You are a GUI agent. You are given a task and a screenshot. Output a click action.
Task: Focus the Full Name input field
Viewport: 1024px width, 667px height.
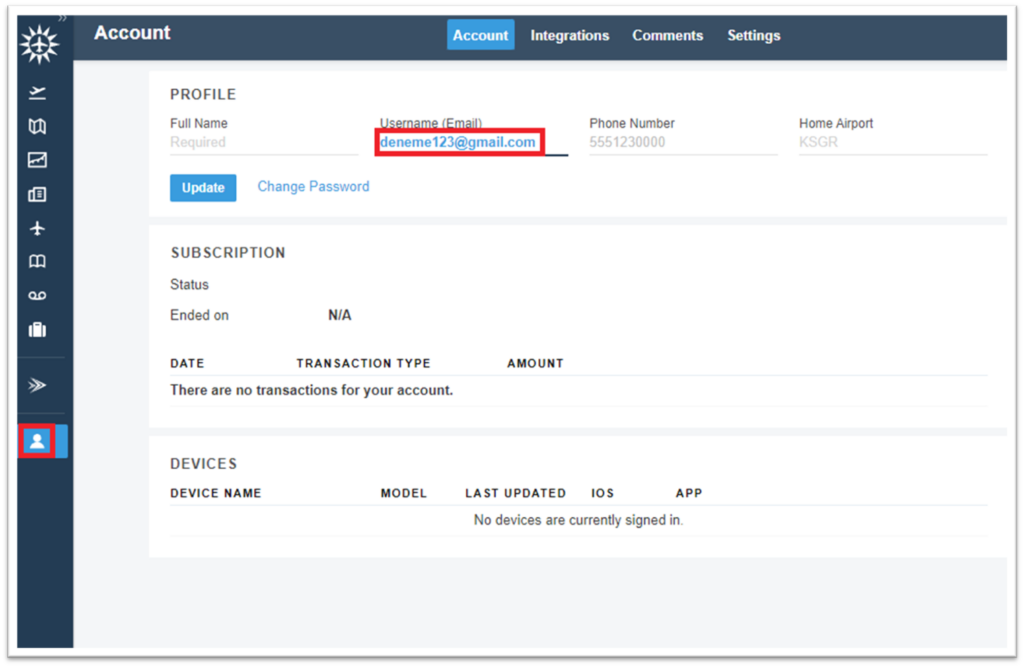[264, 142]
